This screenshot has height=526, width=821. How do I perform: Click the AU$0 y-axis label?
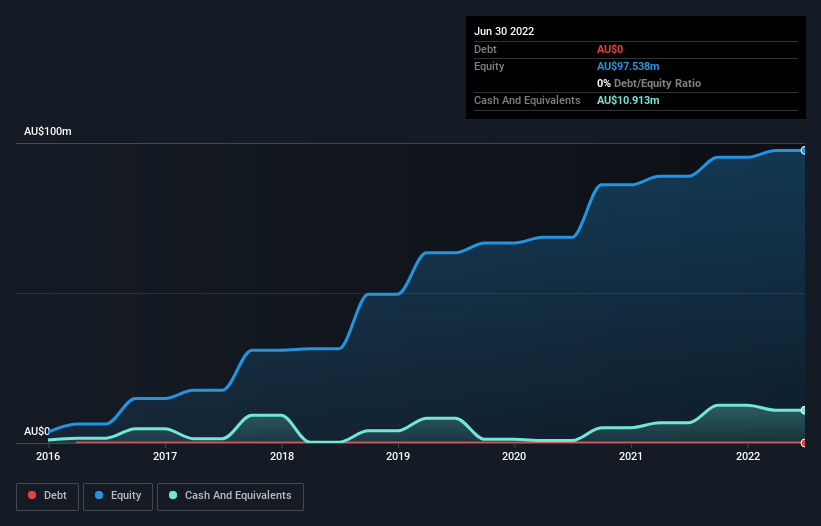click(37, 431)
